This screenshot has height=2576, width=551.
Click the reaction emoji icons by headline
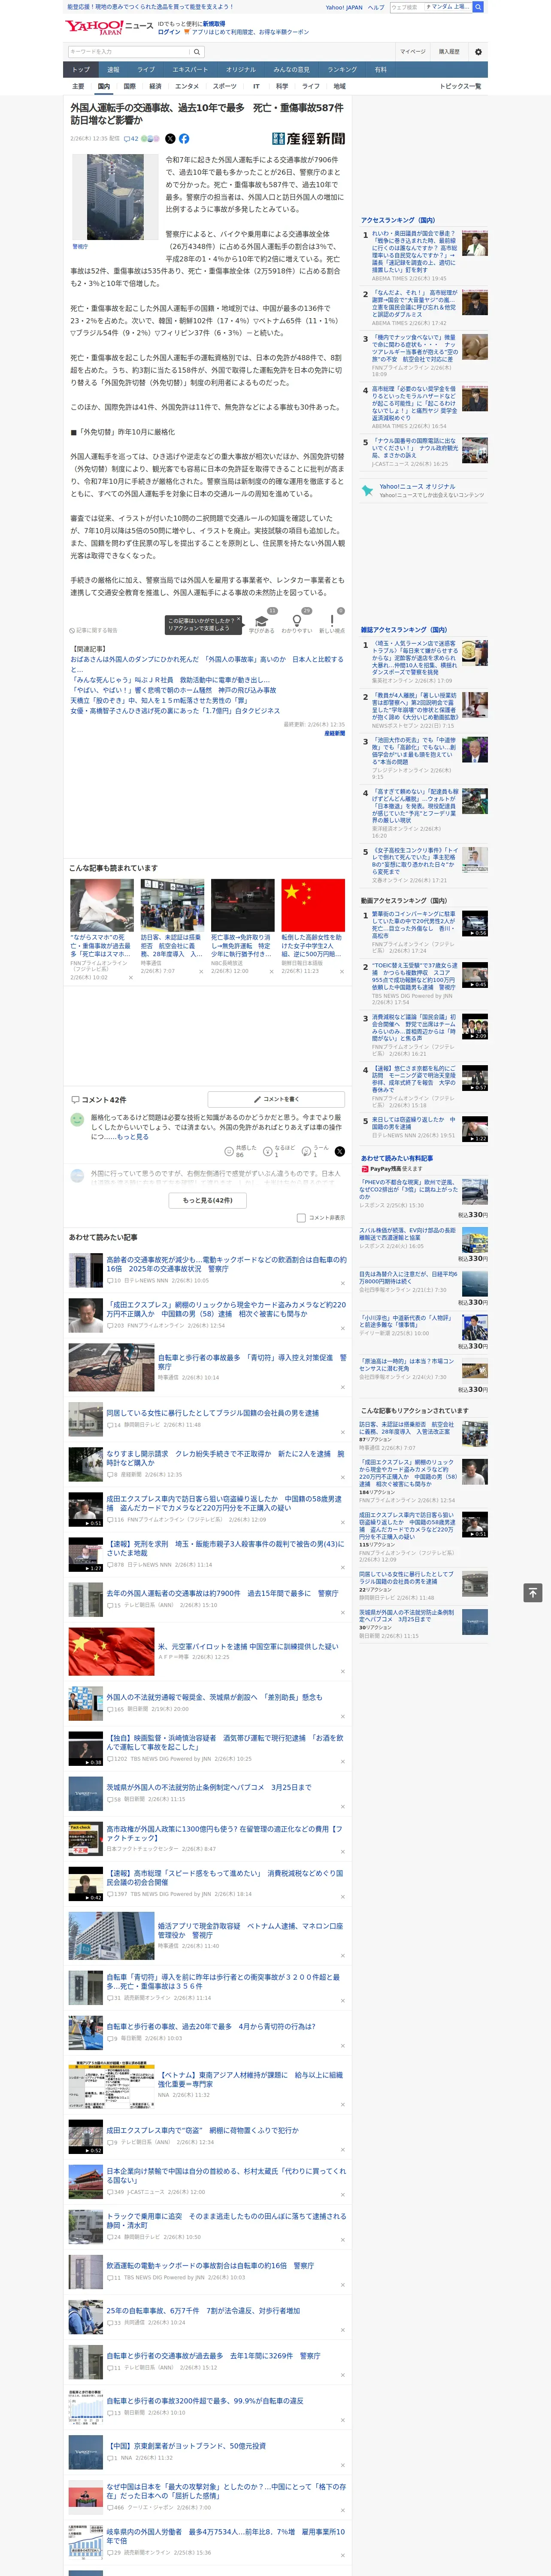[150, 139]
